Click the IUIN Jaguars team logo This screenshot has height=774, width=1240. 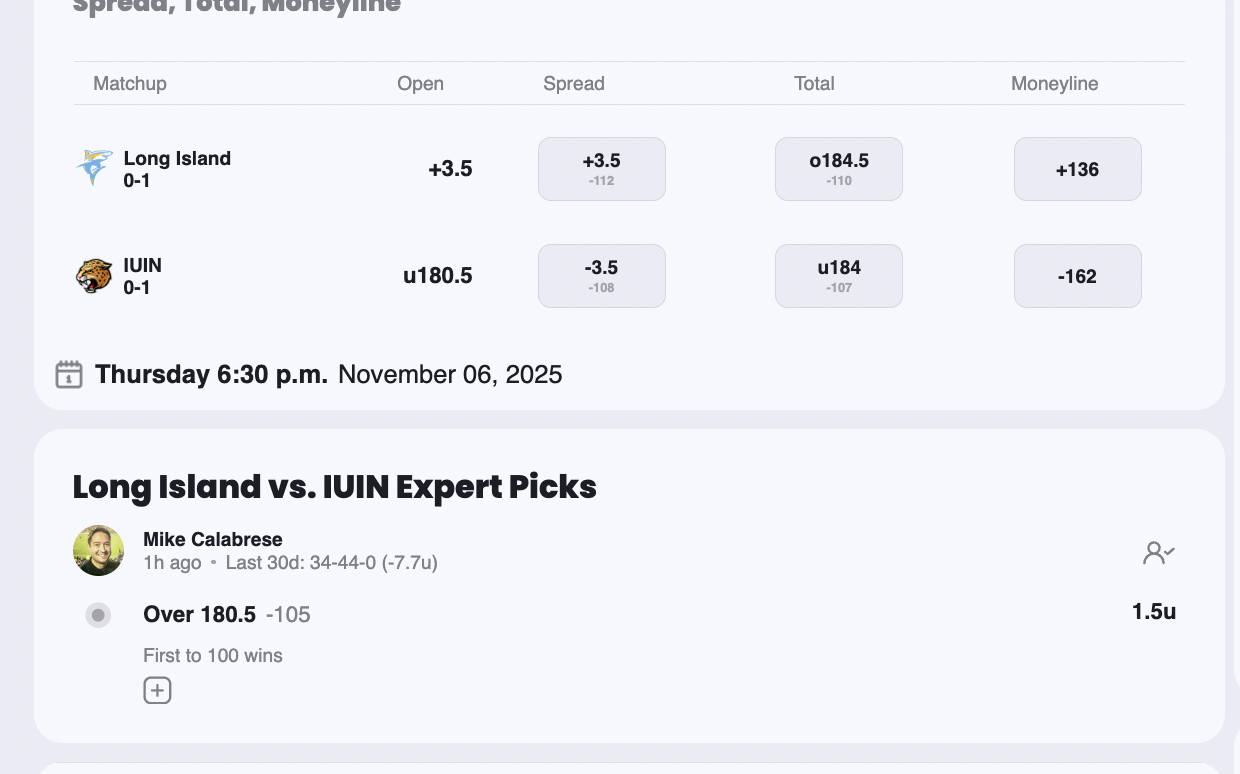(x=94, y=276)
